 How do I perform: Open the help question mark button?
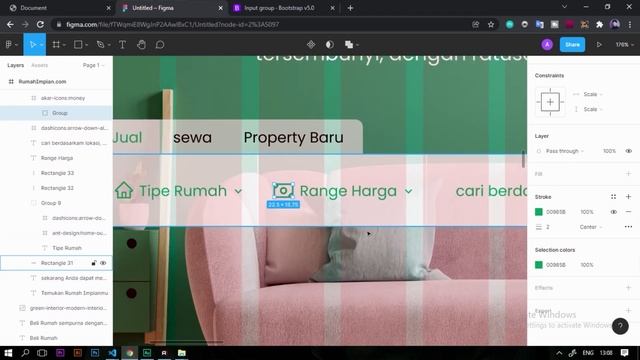click(620, 326)
